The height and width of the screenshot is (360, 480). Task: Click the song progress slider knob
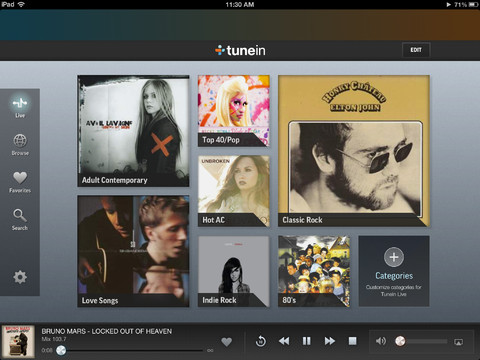click(x=61, y=350)
